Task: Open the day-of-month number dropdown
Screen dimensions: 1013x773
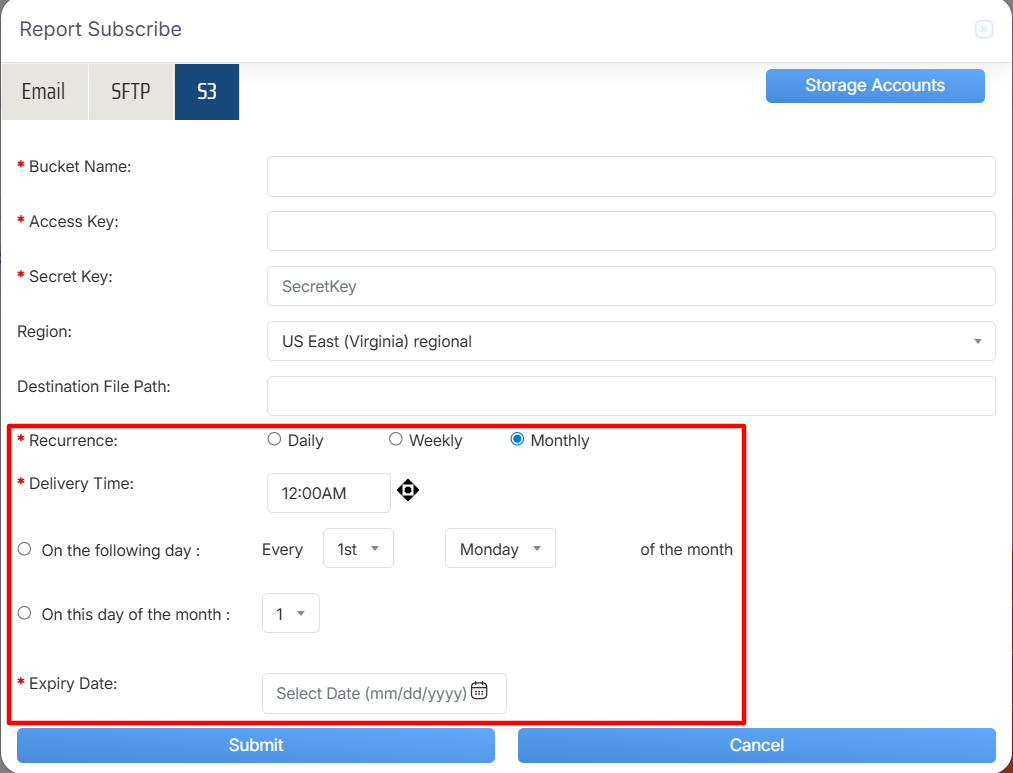Action: 290,614
